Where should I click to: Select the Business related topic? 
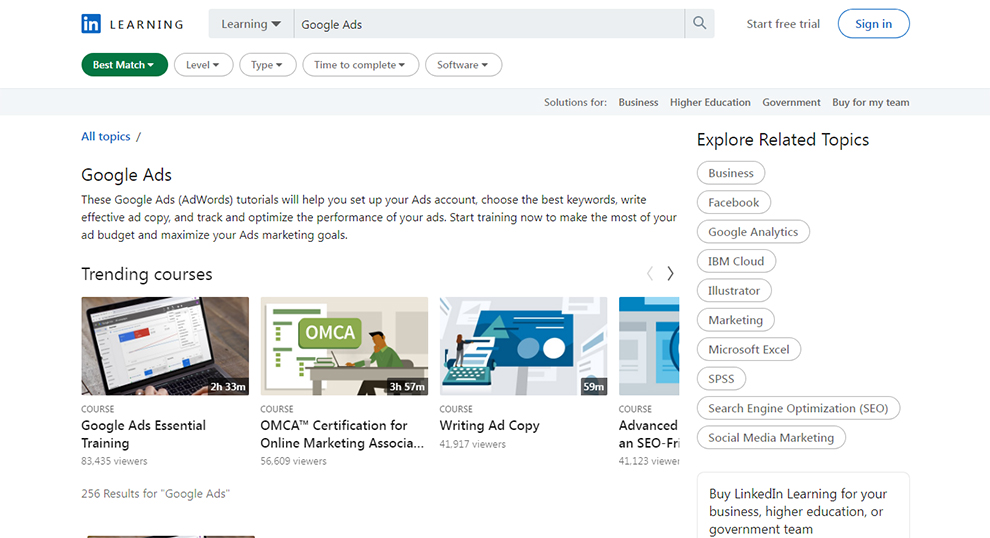(x=731, y=173)
